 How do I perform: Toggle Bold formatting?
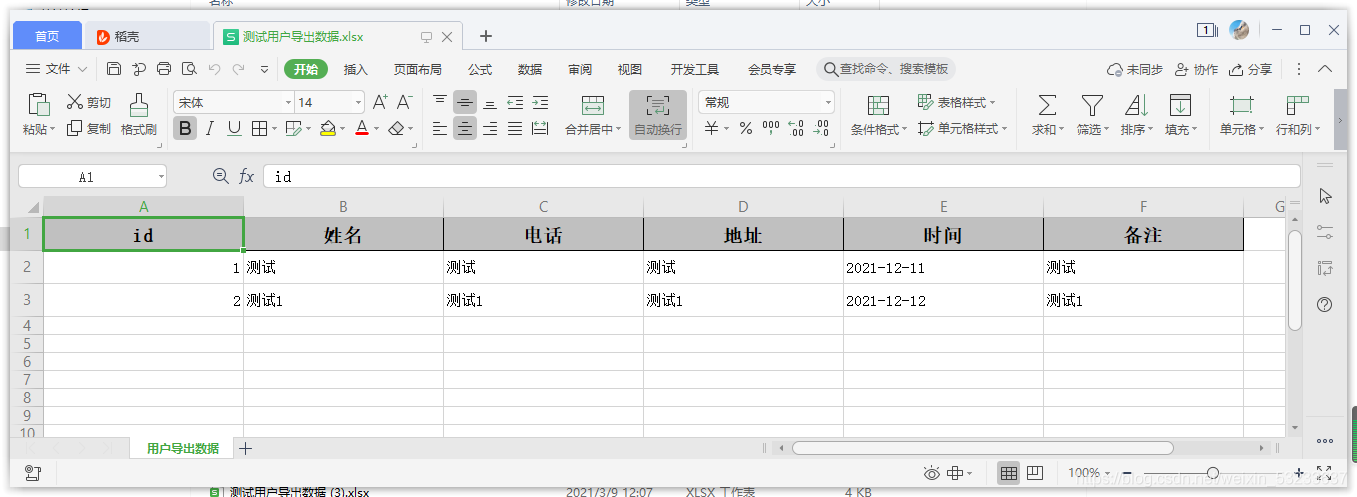click(185, 128)
